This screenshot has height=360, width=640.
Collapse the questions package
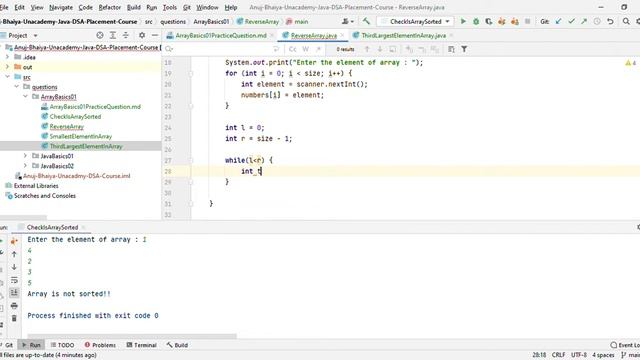click(16, 87)
